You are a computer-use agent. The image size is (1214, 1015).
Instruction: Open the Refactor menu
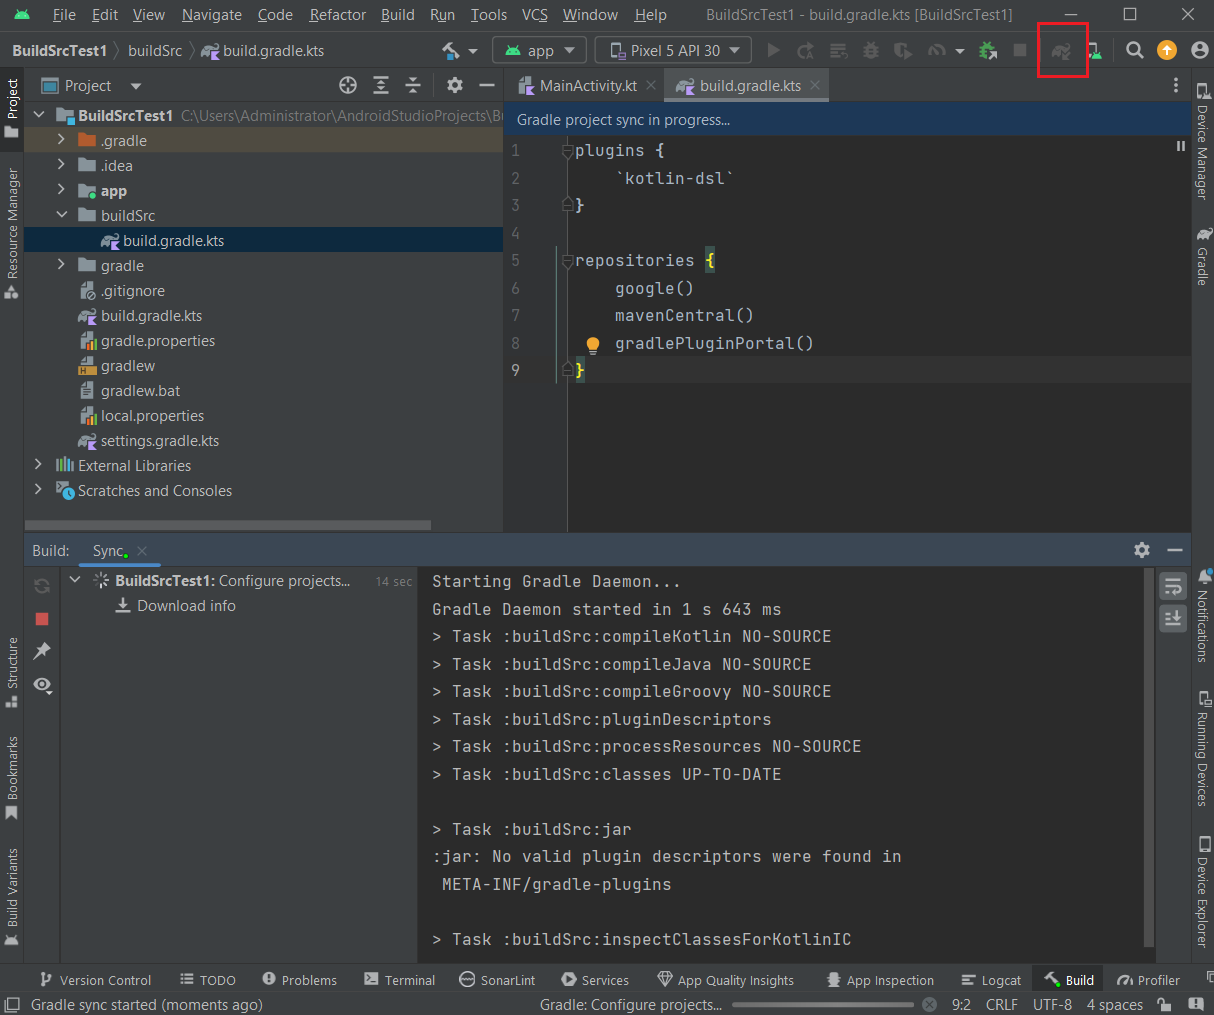tap(338, 14)
